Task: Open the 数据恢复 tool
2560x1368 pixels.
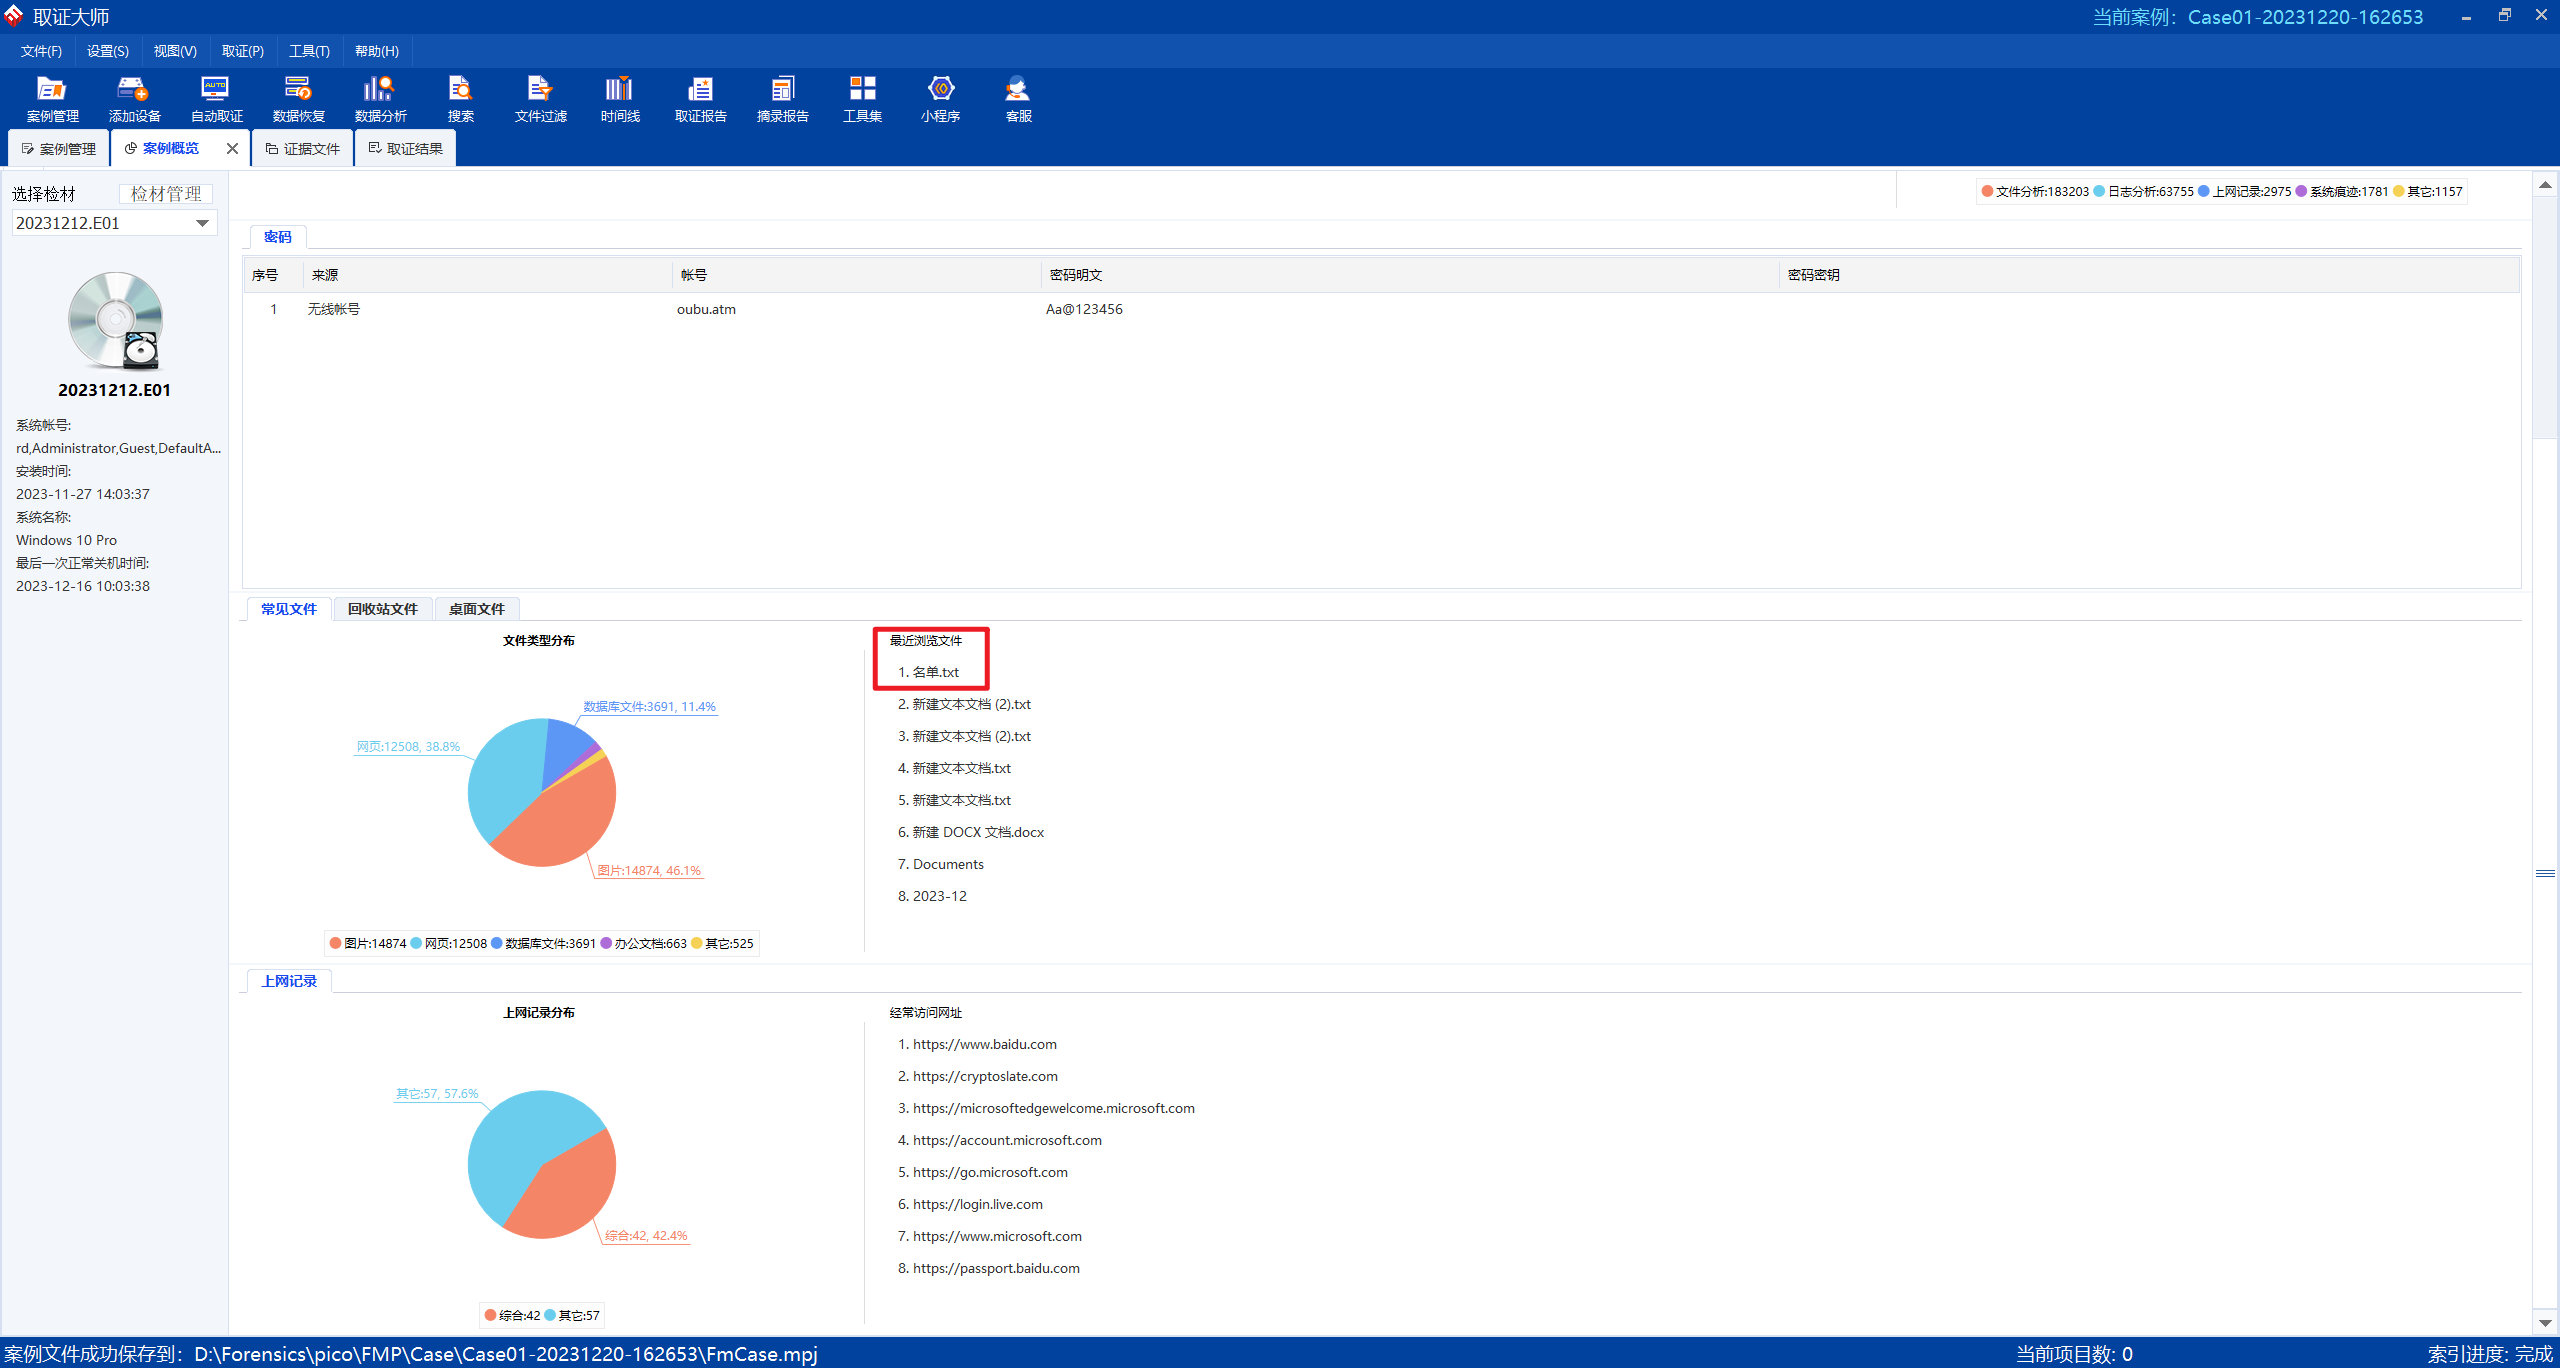Action: pos(298,99)
